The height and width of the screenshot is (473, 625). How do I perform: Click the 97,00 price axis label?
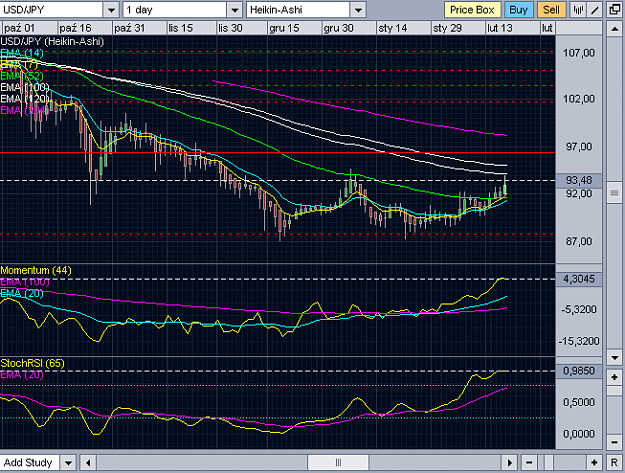(579, 147)
